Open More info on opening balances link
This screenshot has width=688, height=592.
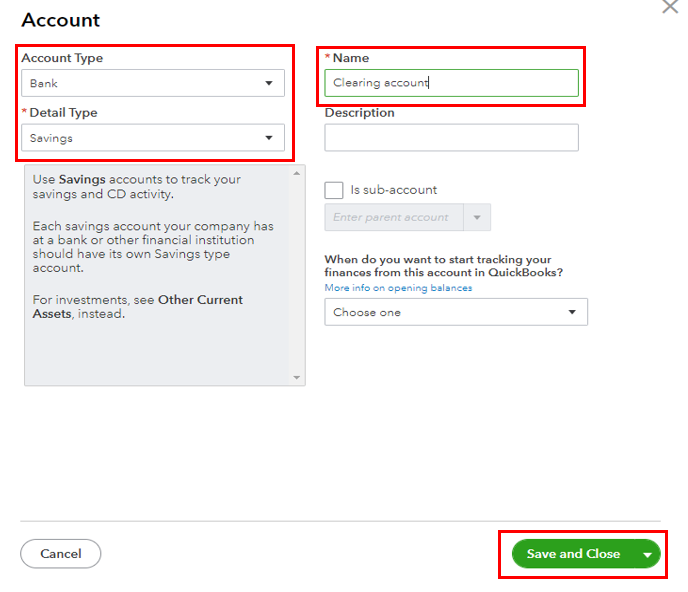(398, 288)
